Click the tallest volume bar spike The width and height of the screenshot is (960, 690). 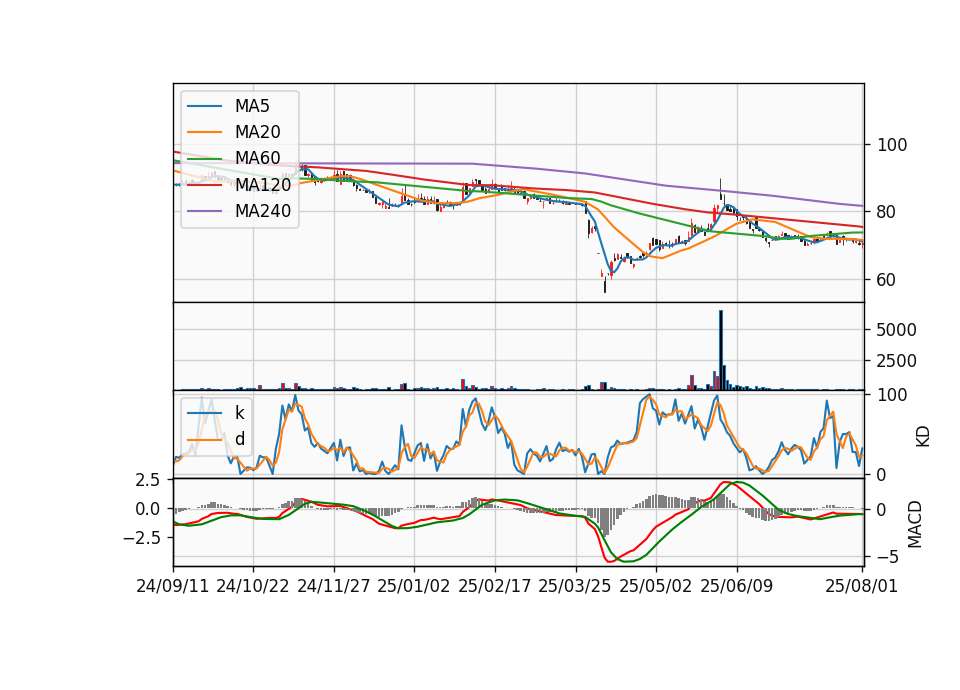(x=721, y=350)
